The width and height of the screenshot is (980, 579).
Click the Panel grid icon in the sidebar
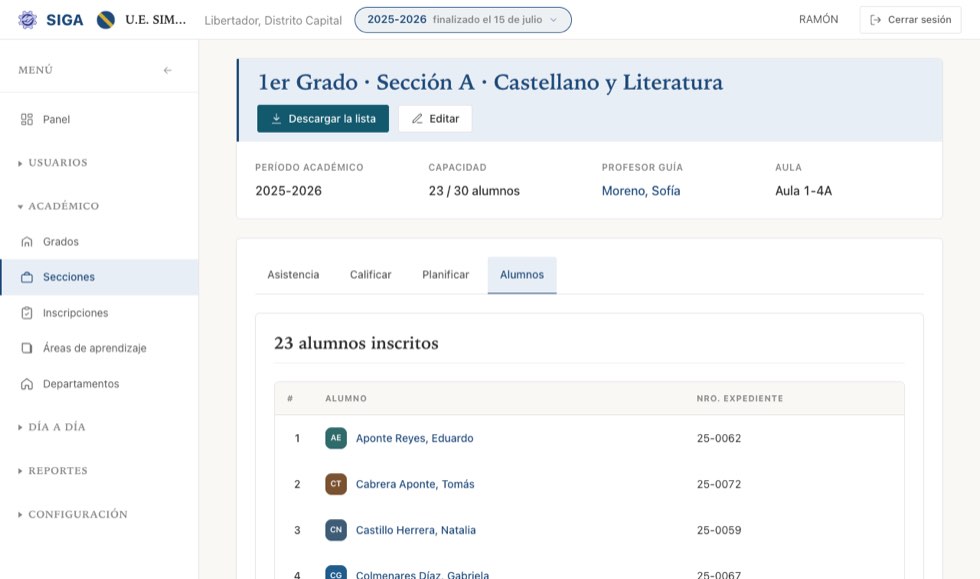27,119
